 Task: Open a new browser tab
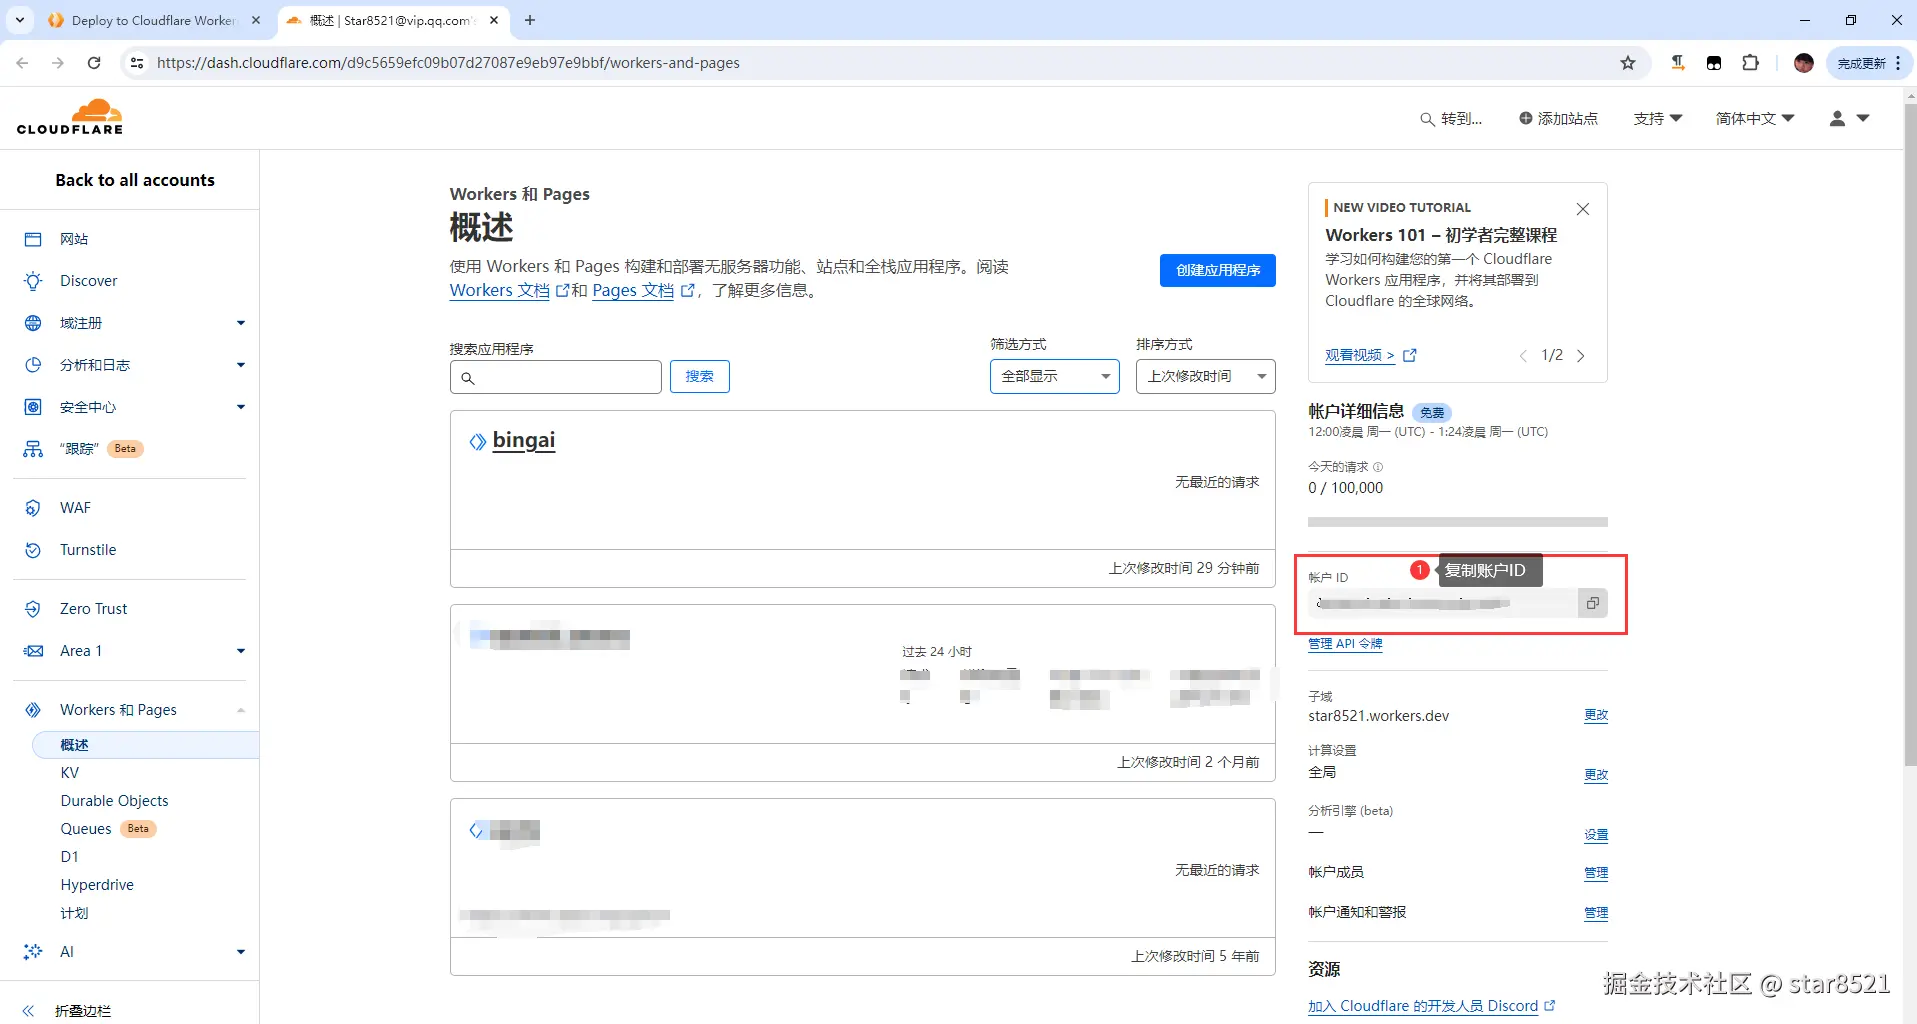[530, 20]
